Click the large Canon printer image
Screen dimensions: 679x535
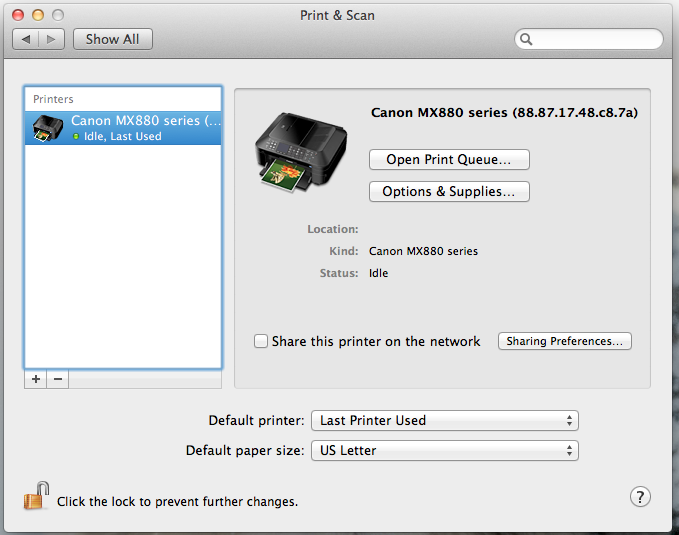[301, 152]
